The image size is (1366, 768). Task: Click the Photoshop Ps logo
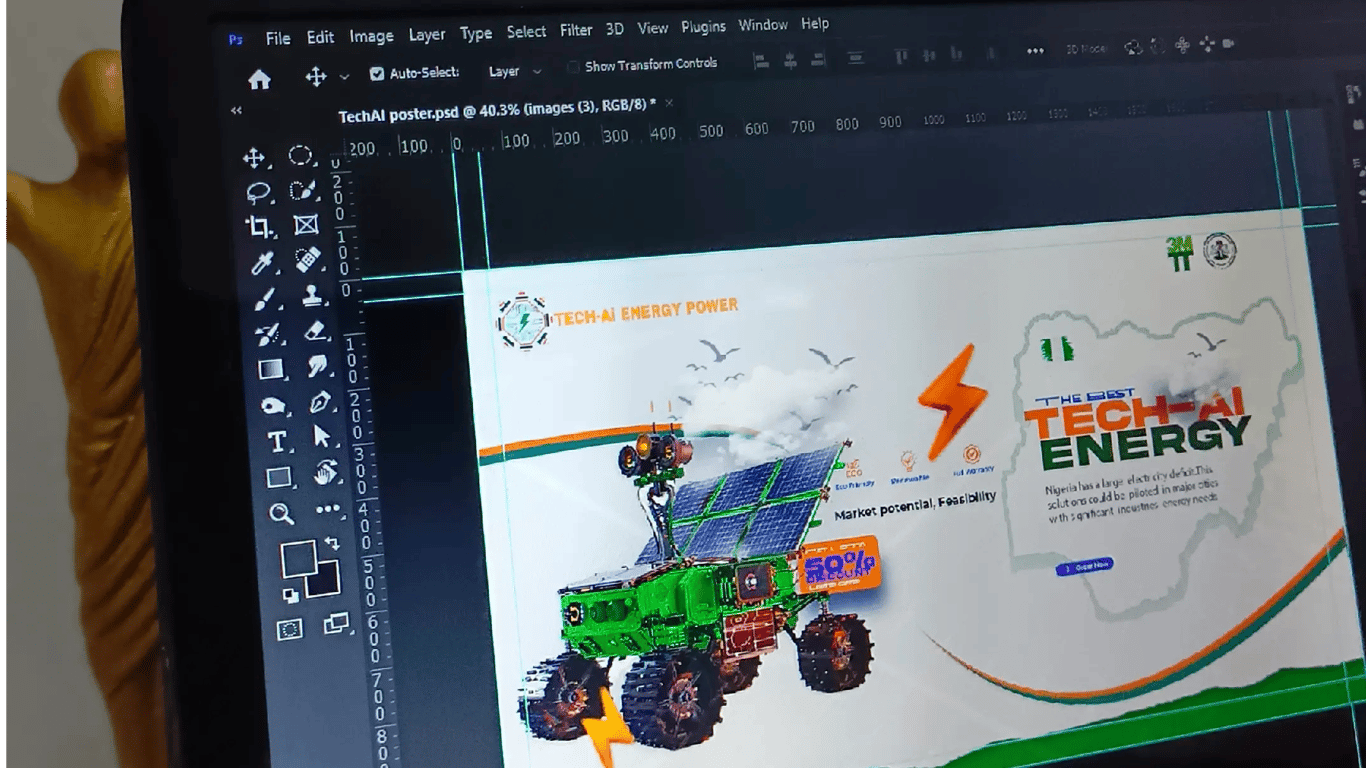tap(235, 40)
